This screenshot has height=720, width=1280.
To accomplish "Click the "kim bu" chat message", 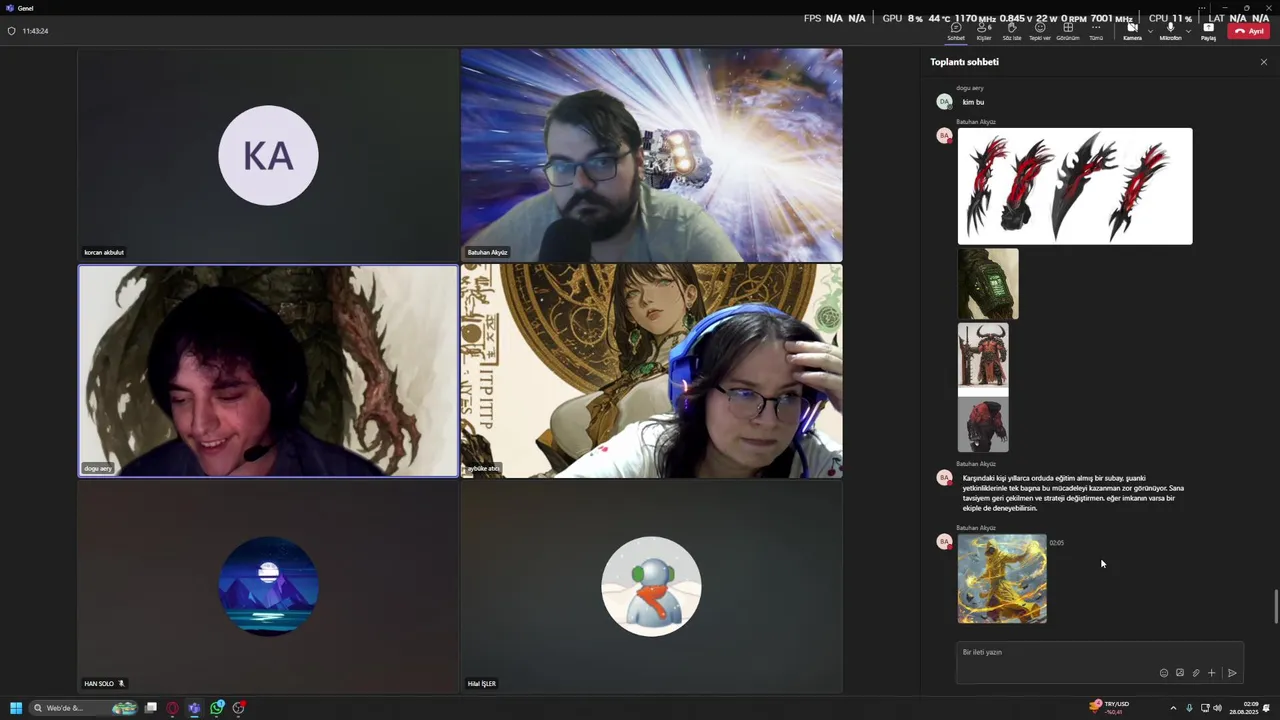I will pyautogui.click(x=973, y=102).
